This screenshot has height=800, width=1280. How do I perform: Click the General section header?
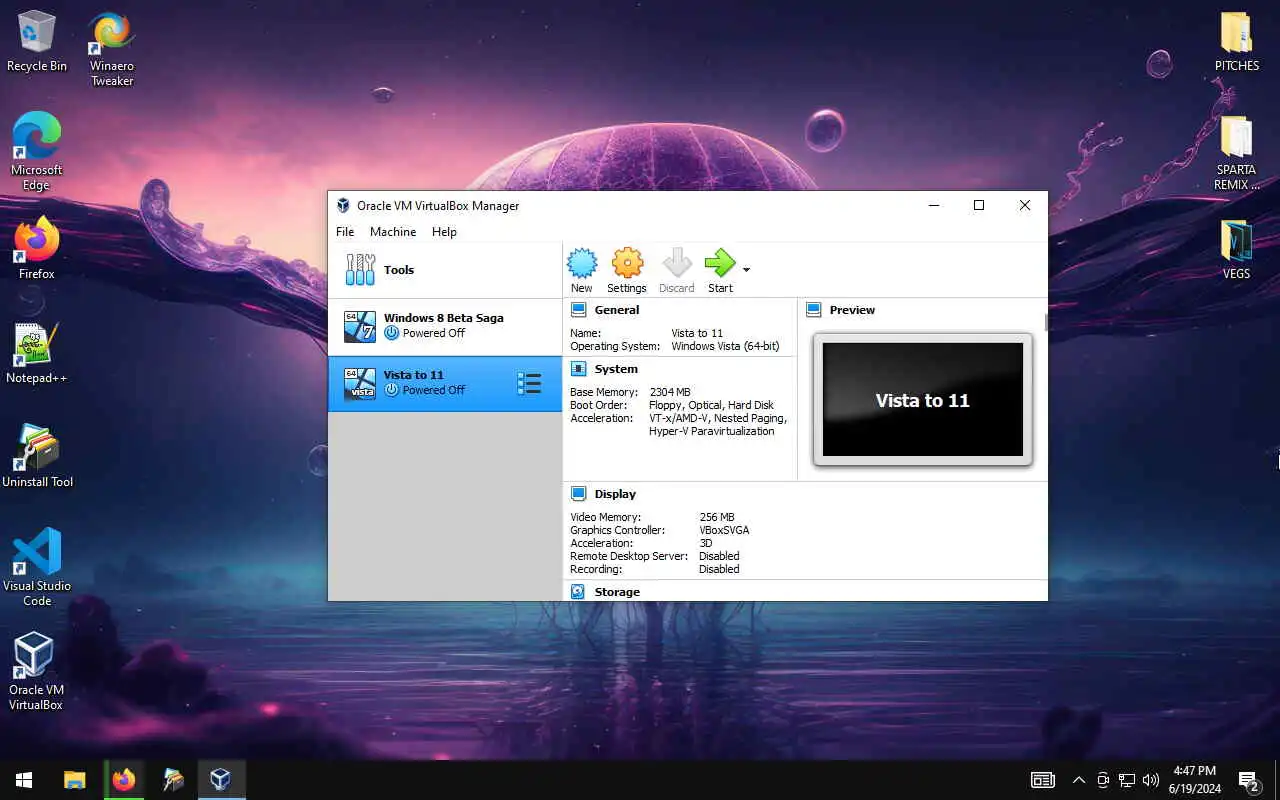(617, 310)
